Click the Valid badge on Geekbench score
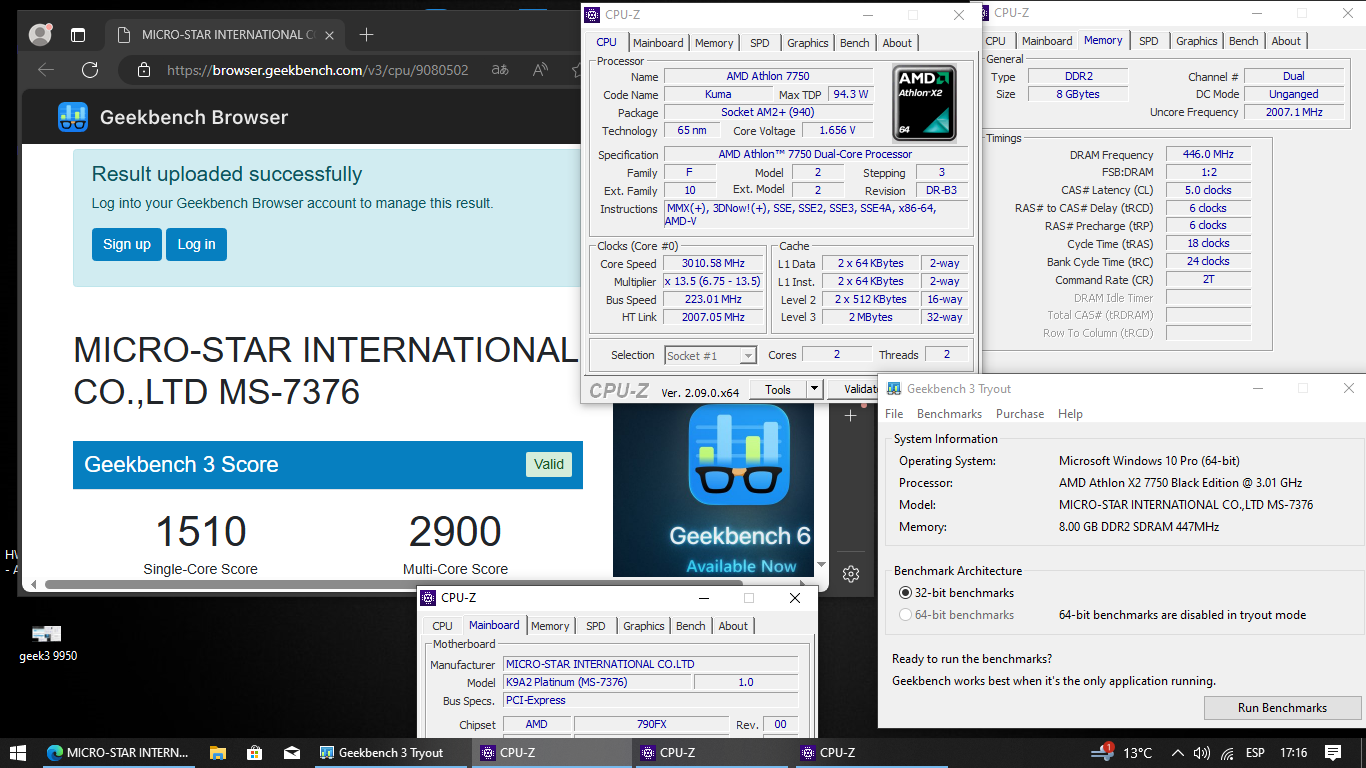This screenshot has height=768, width=1366. (549, 464)
